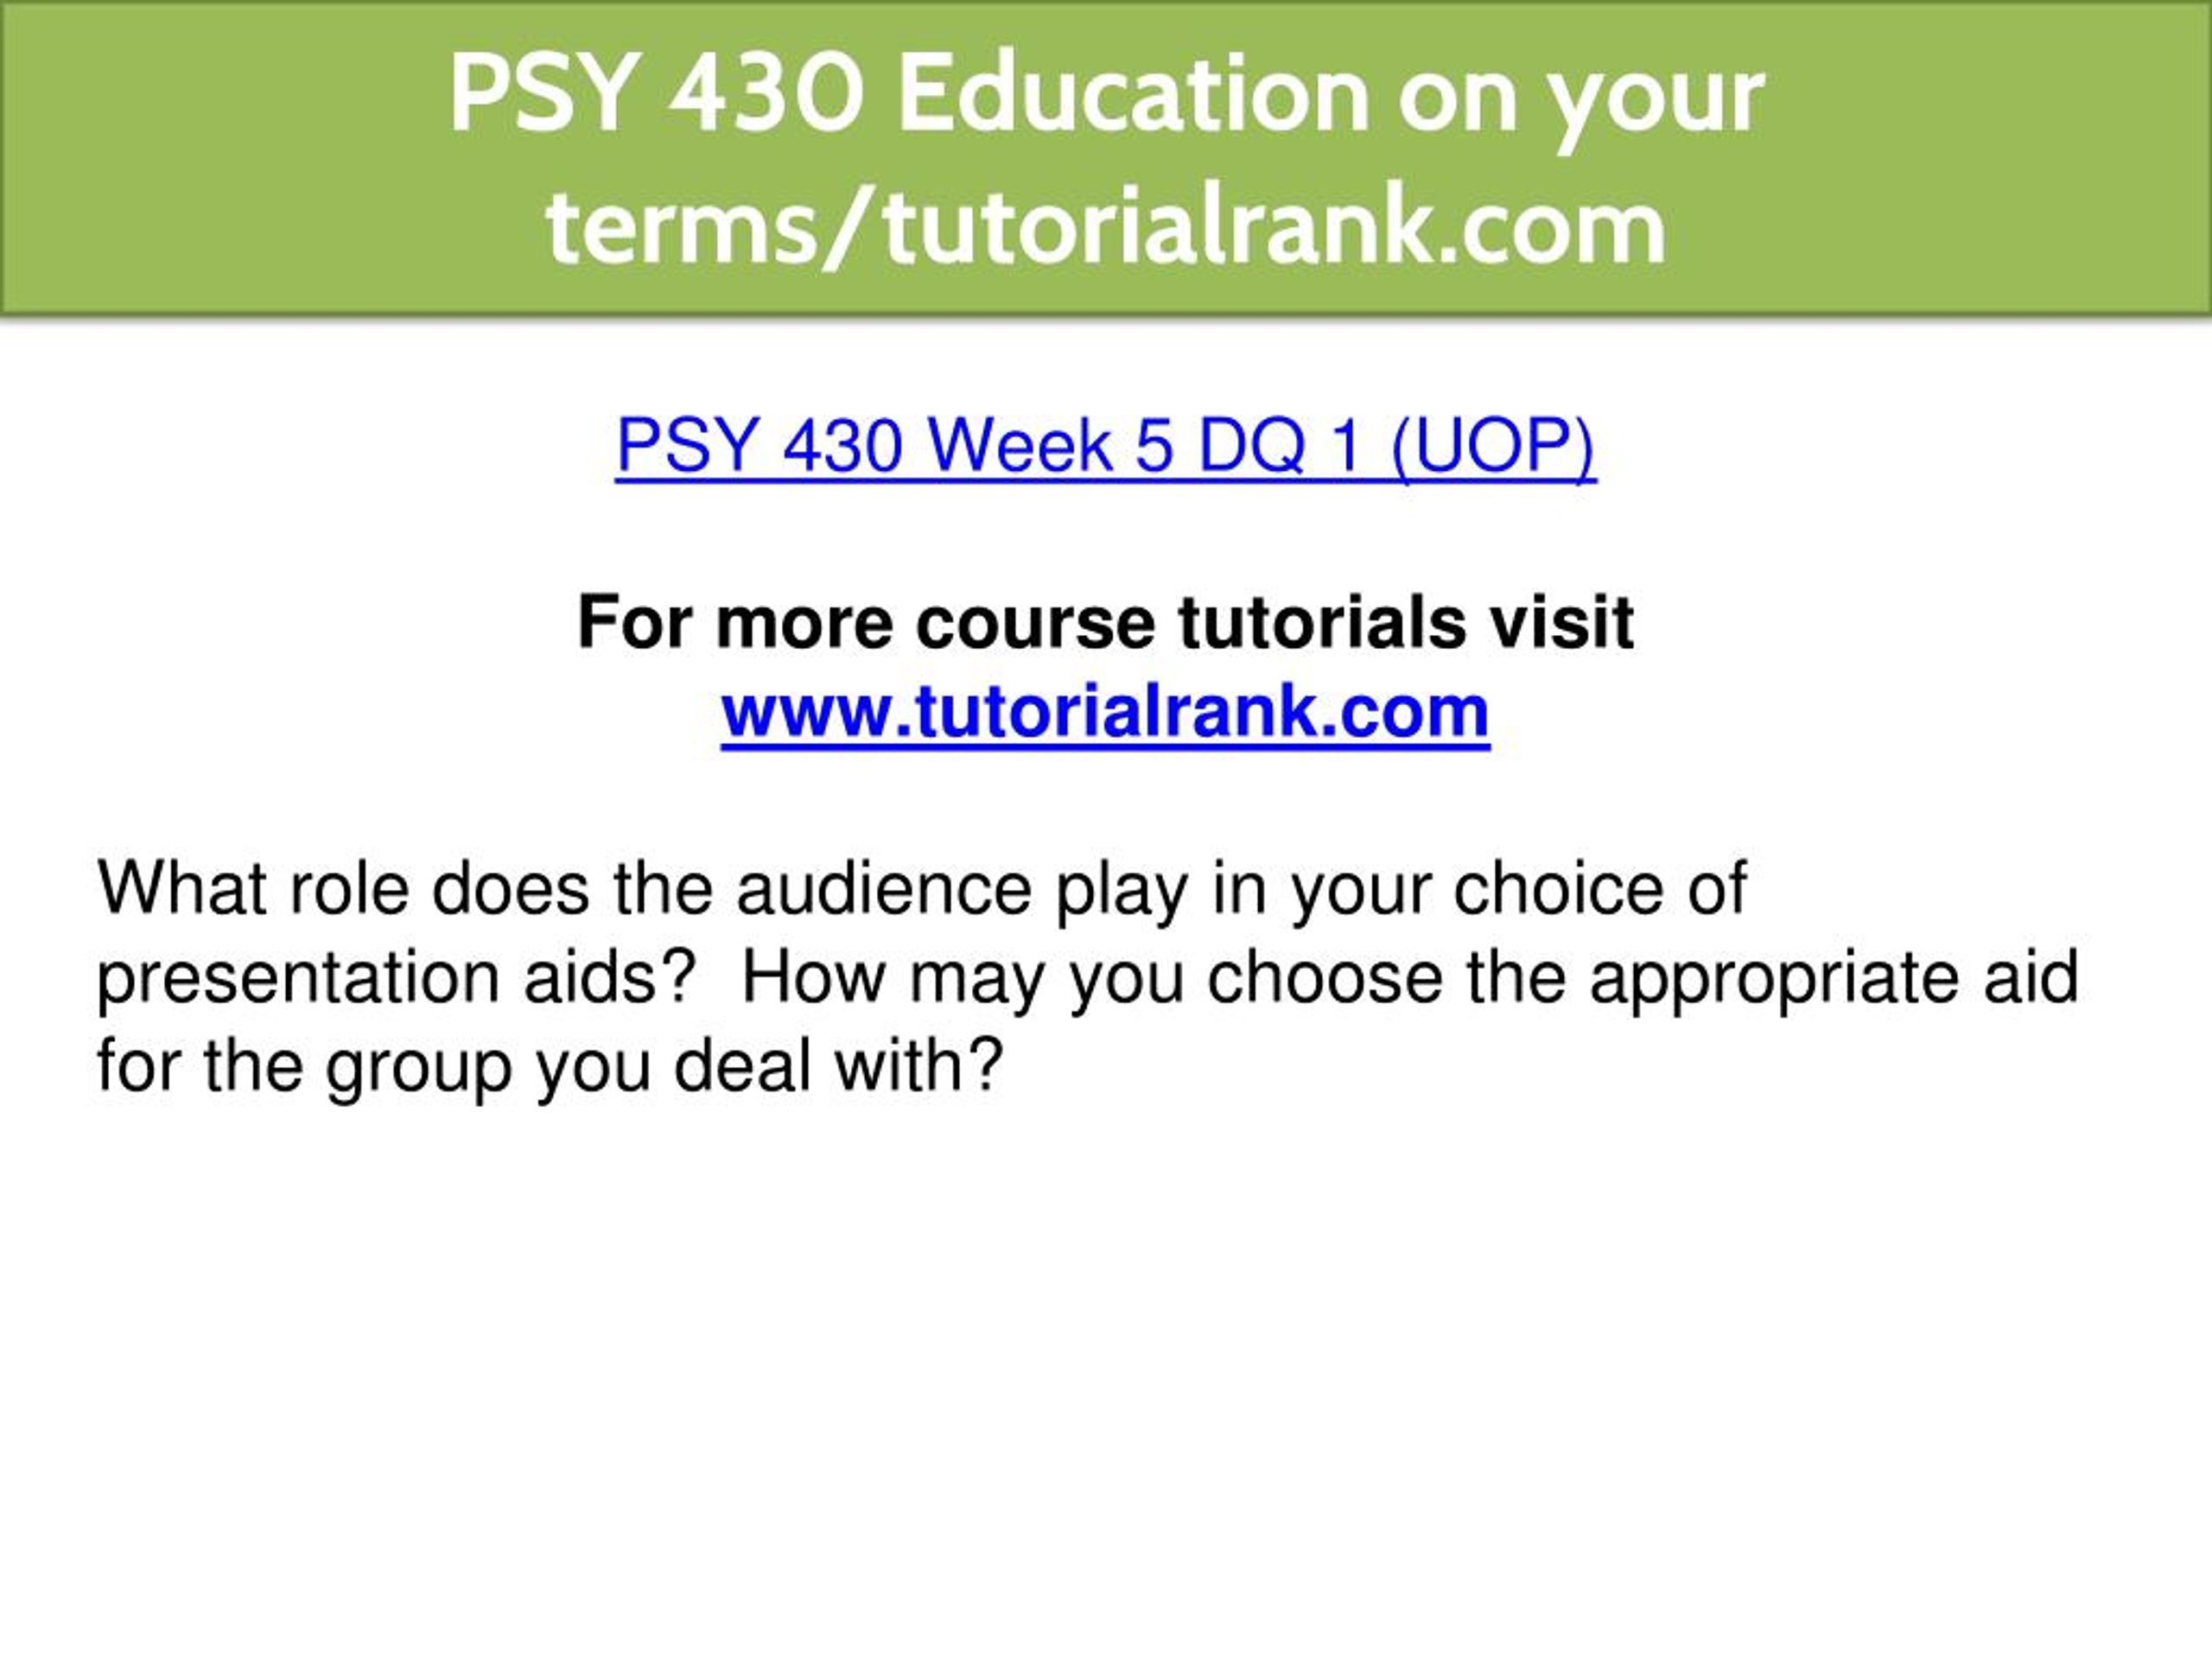Open the PSY 430 Week 5 DQ 1 link
Image resolution: width=2212 pixels, height=1659 pixels.
point(1105,445)
